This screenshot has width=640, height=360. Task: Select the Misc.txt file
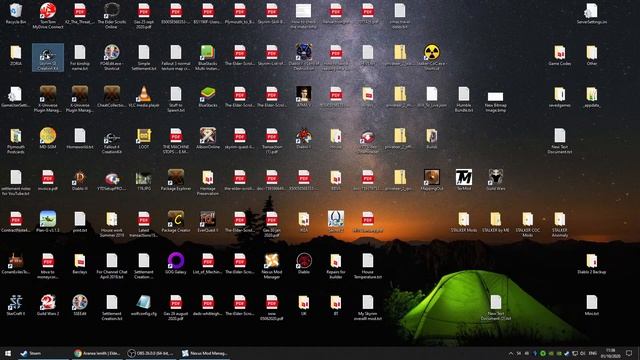pos(591,305)
